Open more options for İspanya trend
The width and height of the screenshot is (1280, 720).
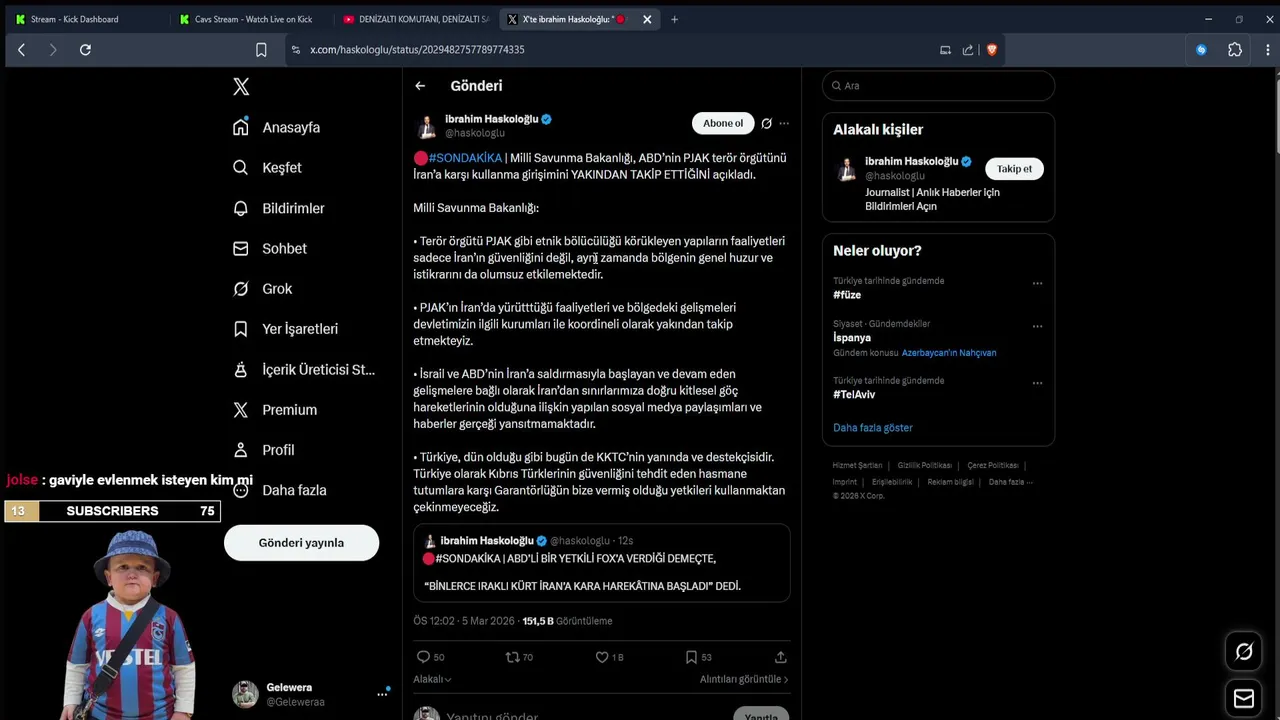tap(1037, 326)
